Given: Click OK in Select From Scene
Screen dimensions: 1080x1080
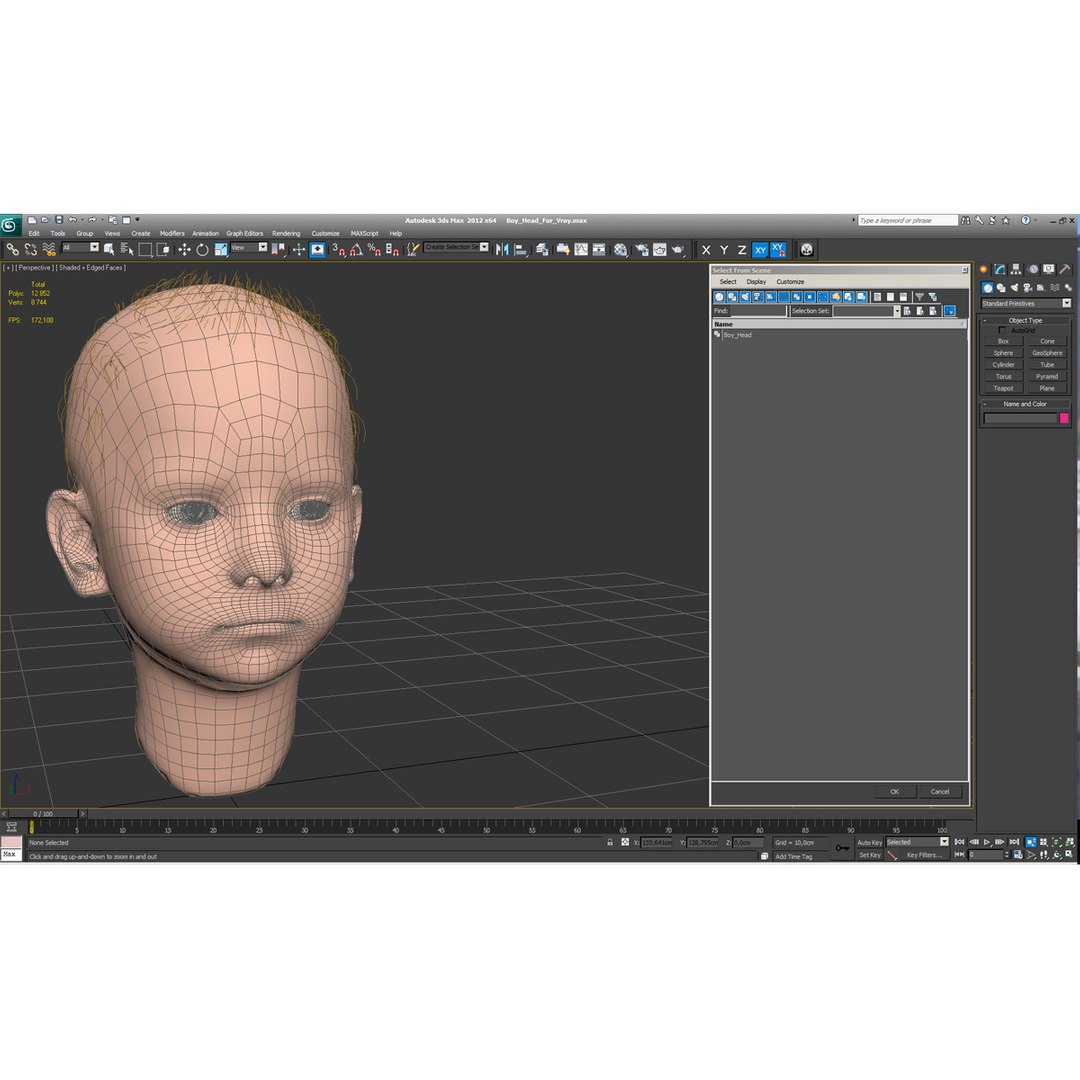Looking at the screenshot, I should coord(895,791).
